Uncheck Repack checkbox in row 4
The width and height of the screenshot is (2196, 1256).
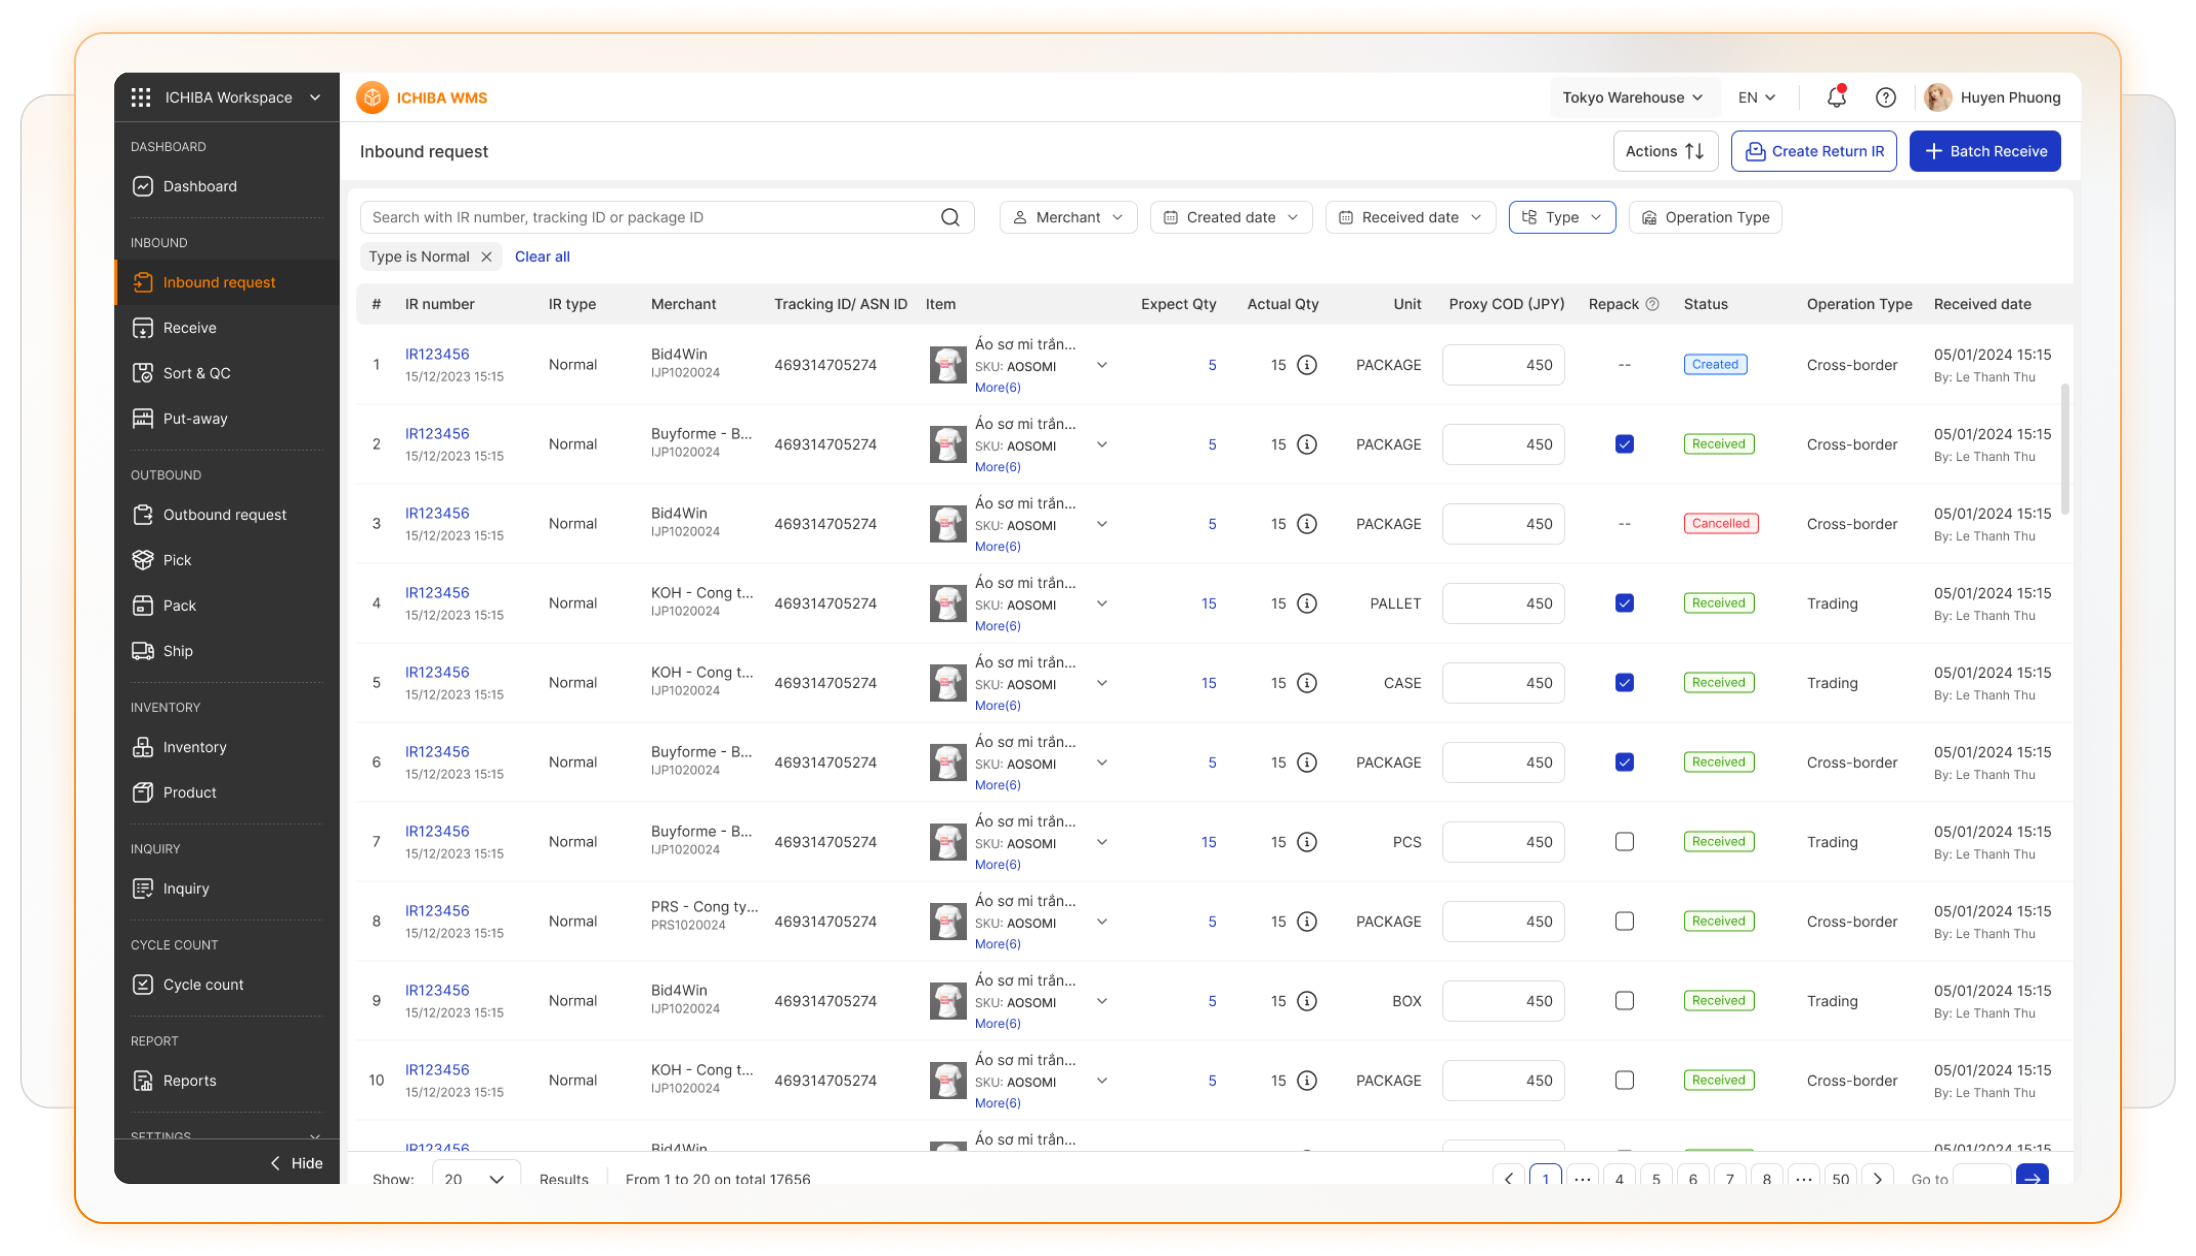[1624, 603]
